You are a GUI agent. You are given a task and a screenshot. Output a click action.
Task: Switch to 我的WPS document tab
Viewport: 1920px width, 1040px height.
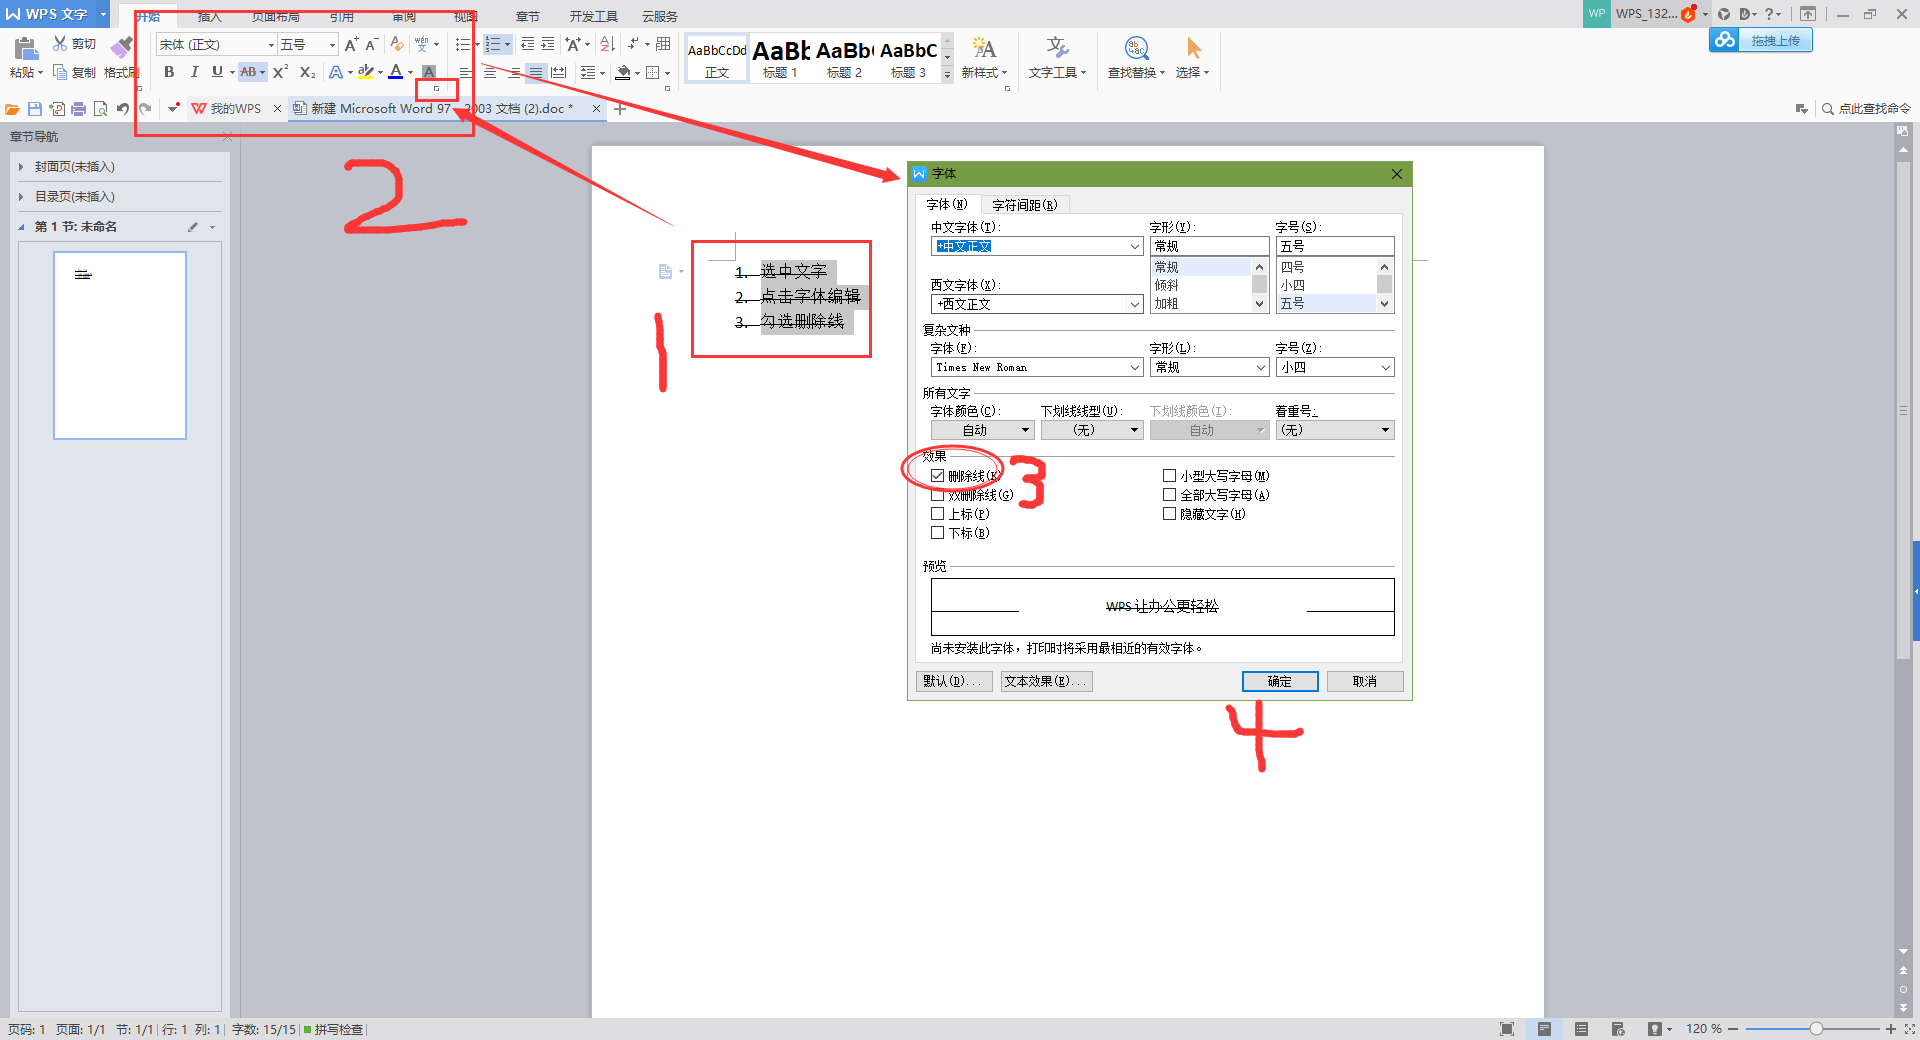(235, 108)
